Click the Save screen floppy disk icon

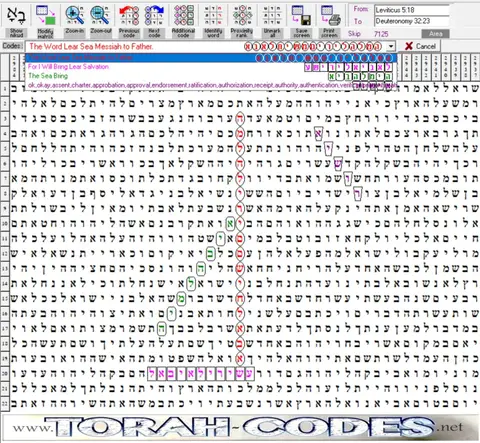coord(301,15)
